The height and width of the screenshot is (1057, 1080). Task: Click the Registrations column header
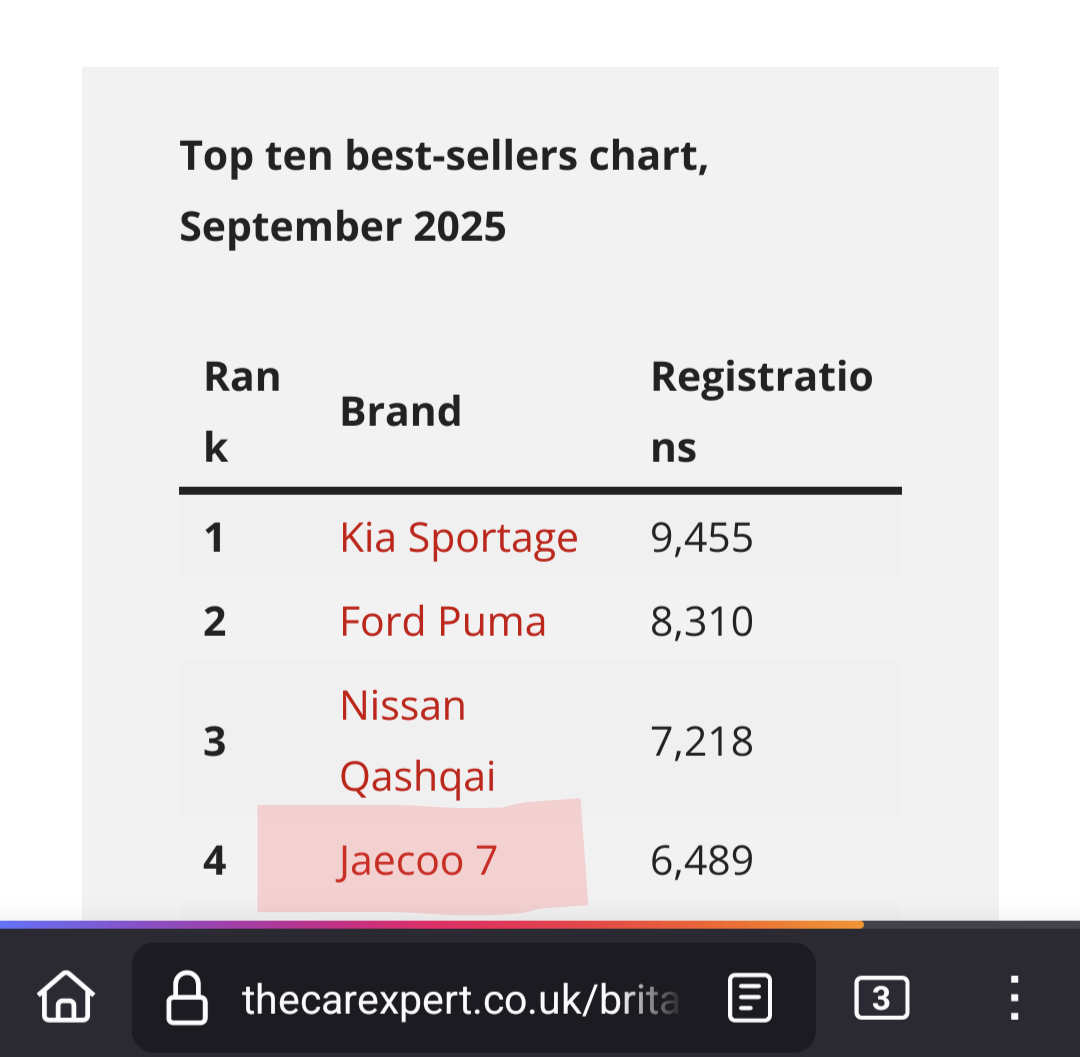[761, 412]
